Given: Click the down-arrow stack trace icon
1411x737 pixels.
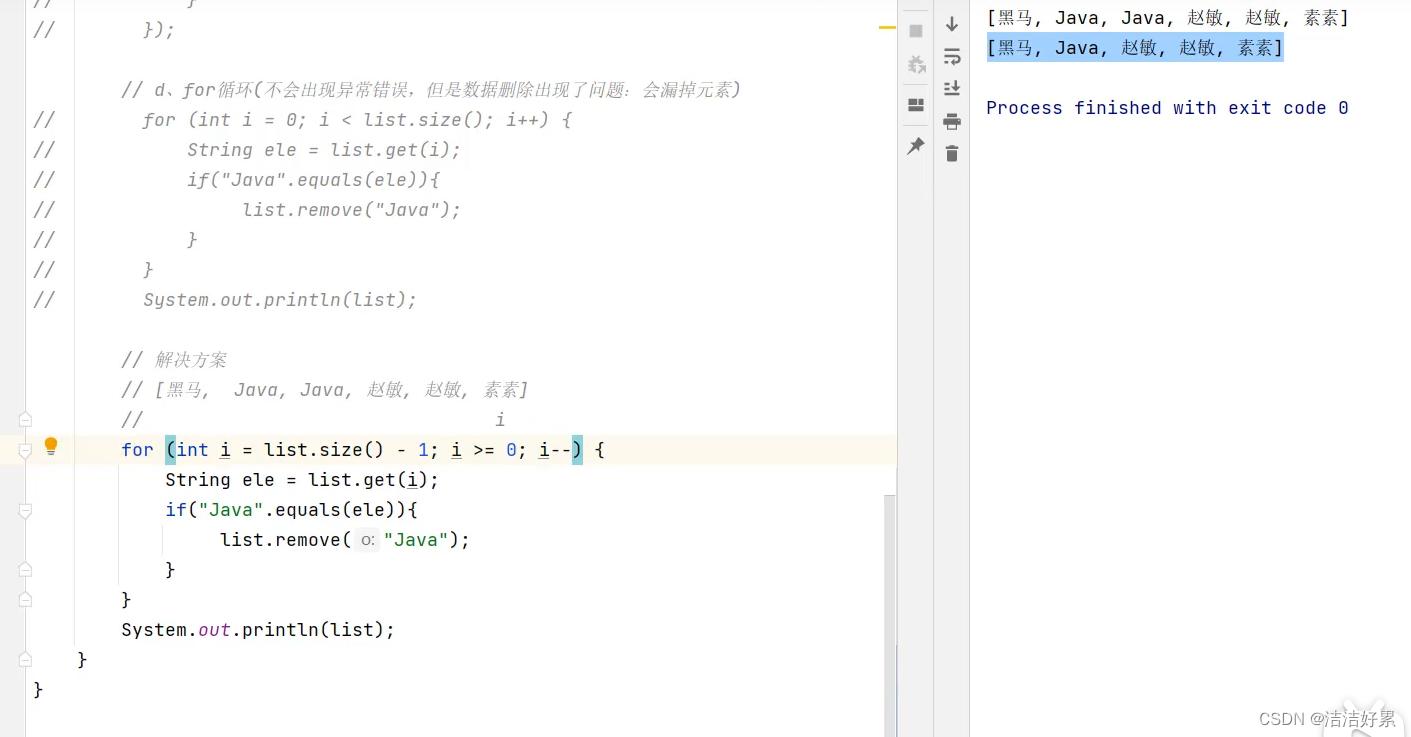Looking at the screenshot, I should tap(952, 24).
